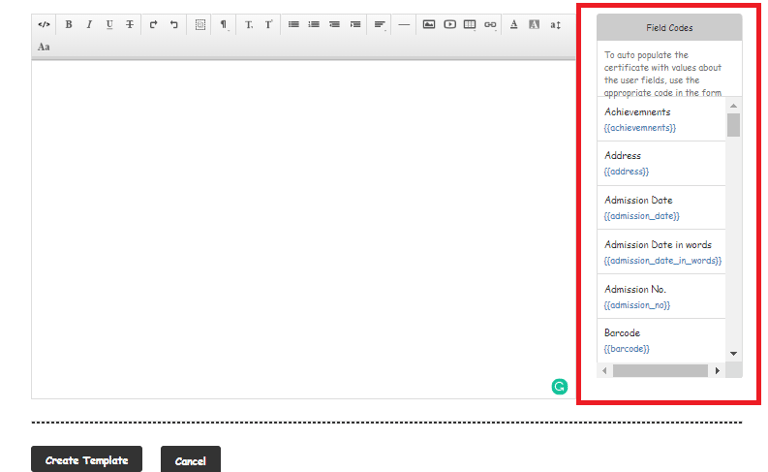Click the Barcode field label
The image size is (768, 472).
pos(622,332)
